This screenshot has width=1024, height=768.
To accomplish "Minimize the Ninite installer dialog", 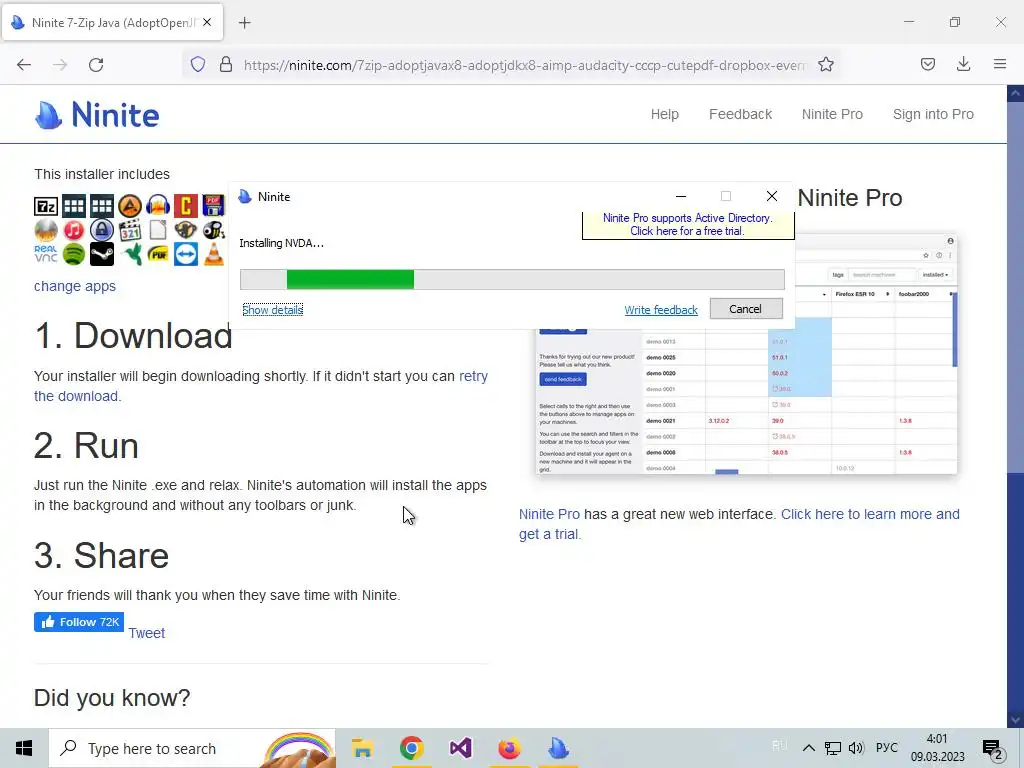I will point(680,196).
